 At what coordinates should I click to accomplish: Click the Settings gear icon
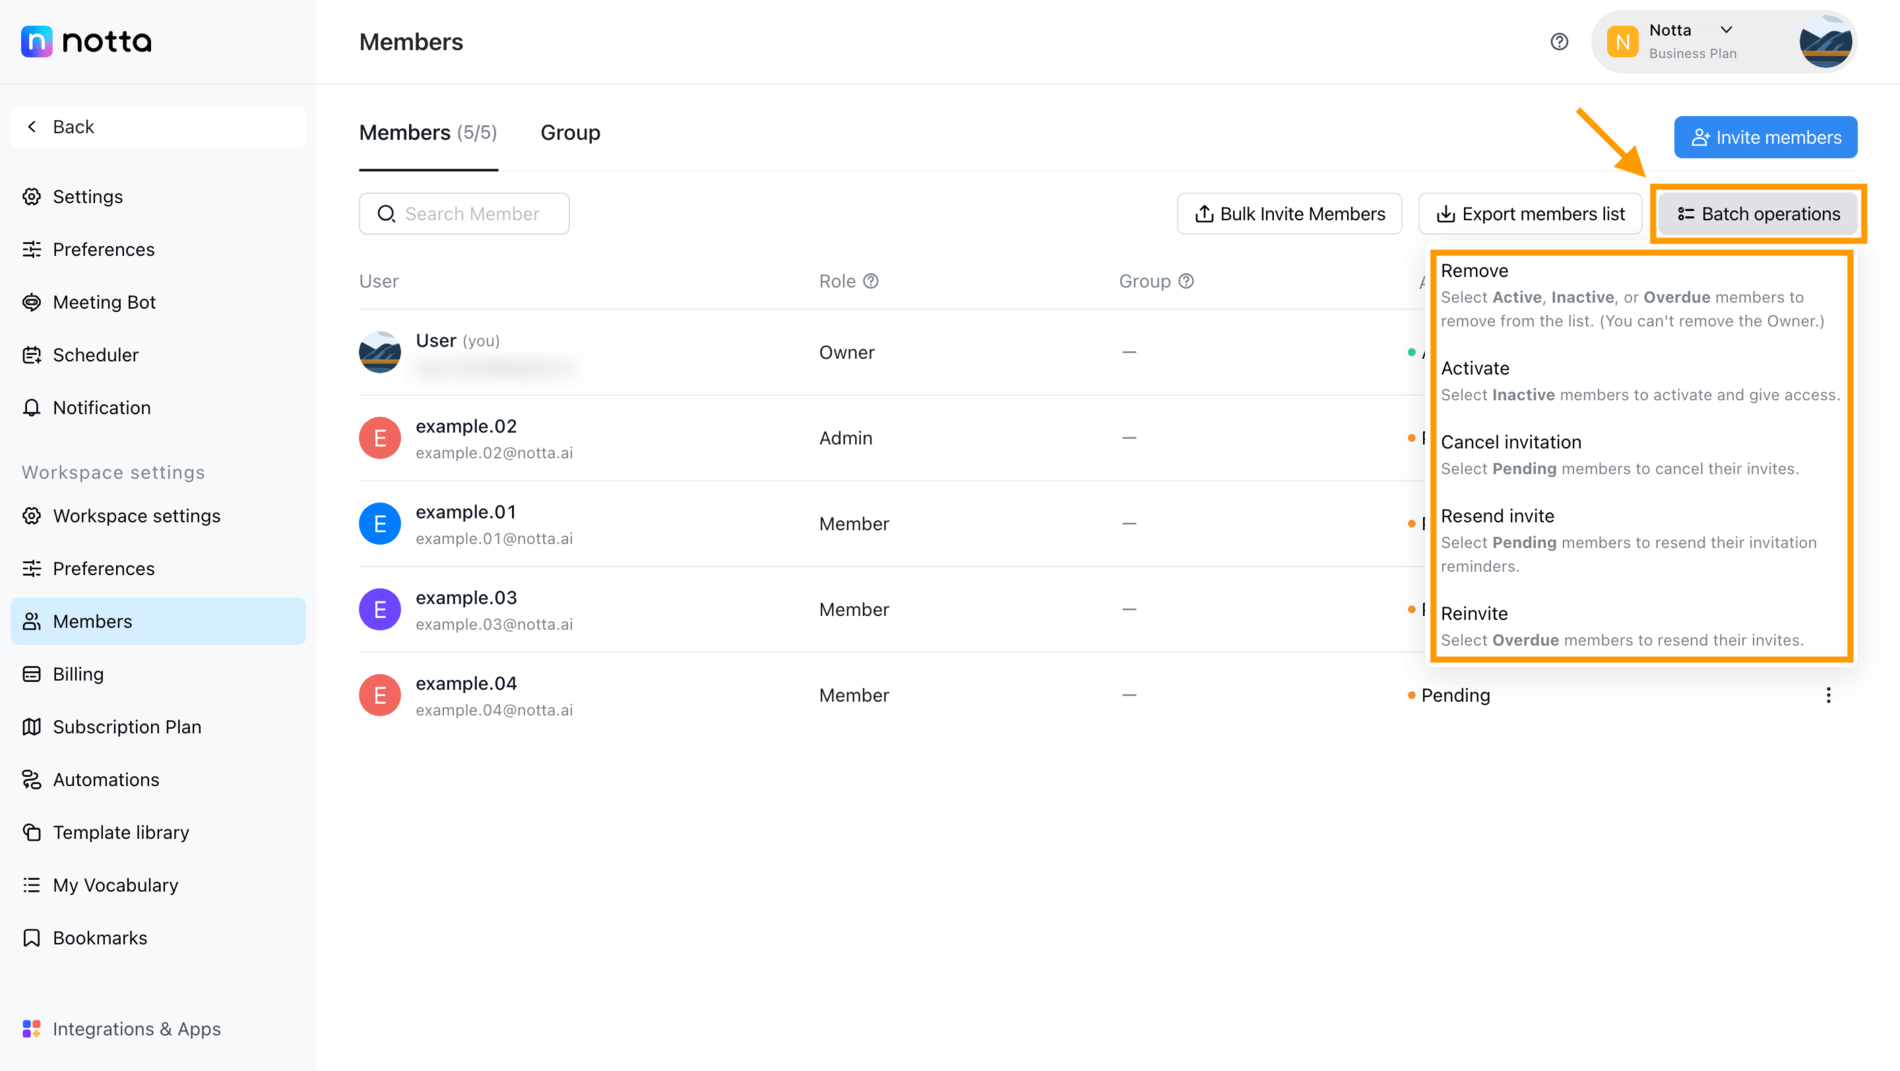(x=32, y=197)
